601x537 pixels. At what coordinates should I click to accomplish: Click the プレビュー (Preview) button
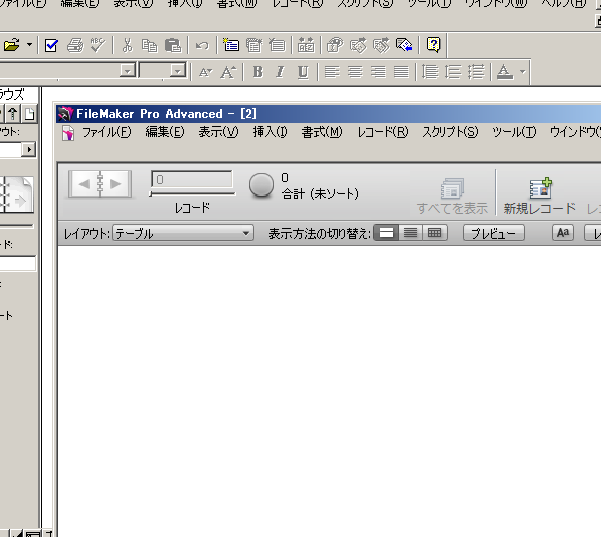[493, 233]
